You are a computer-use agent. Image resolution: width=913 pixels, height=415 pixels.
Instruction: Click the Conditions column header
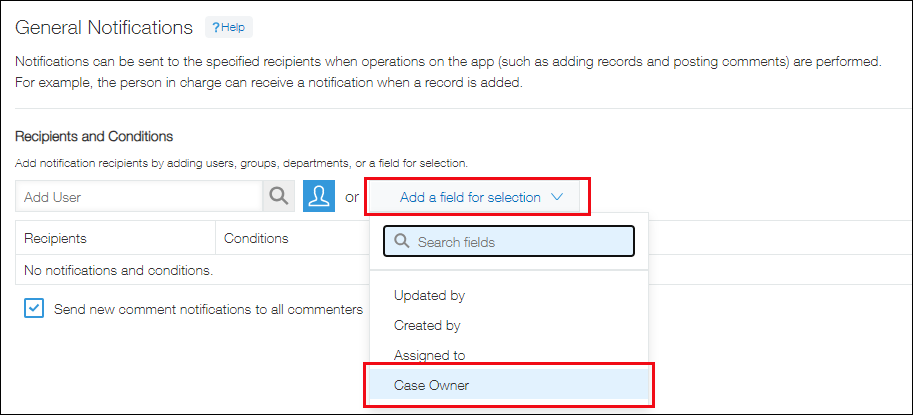256,239
